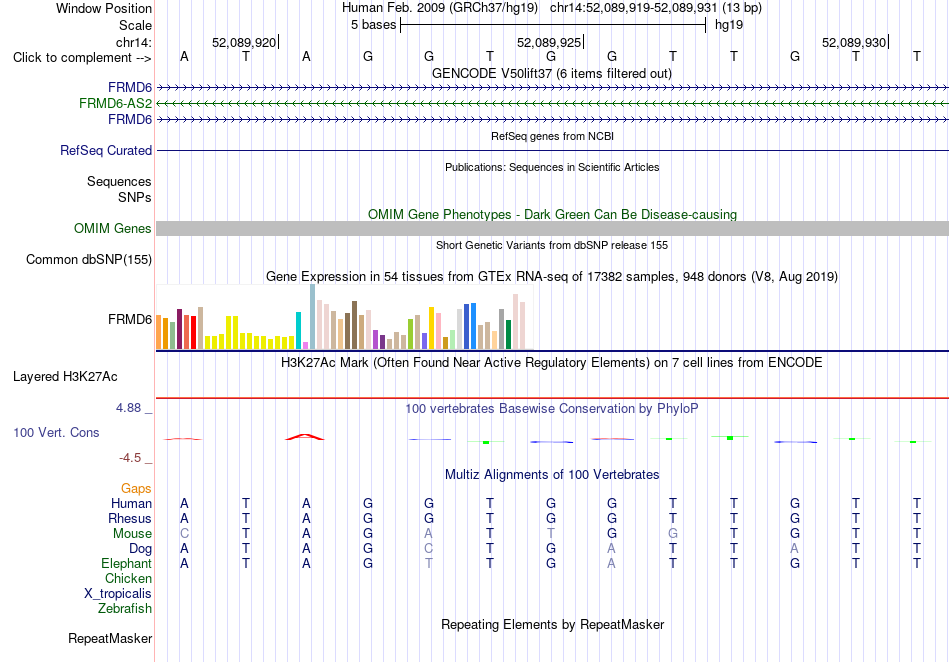Open the RefSeq Curated track label

(105, 150)
